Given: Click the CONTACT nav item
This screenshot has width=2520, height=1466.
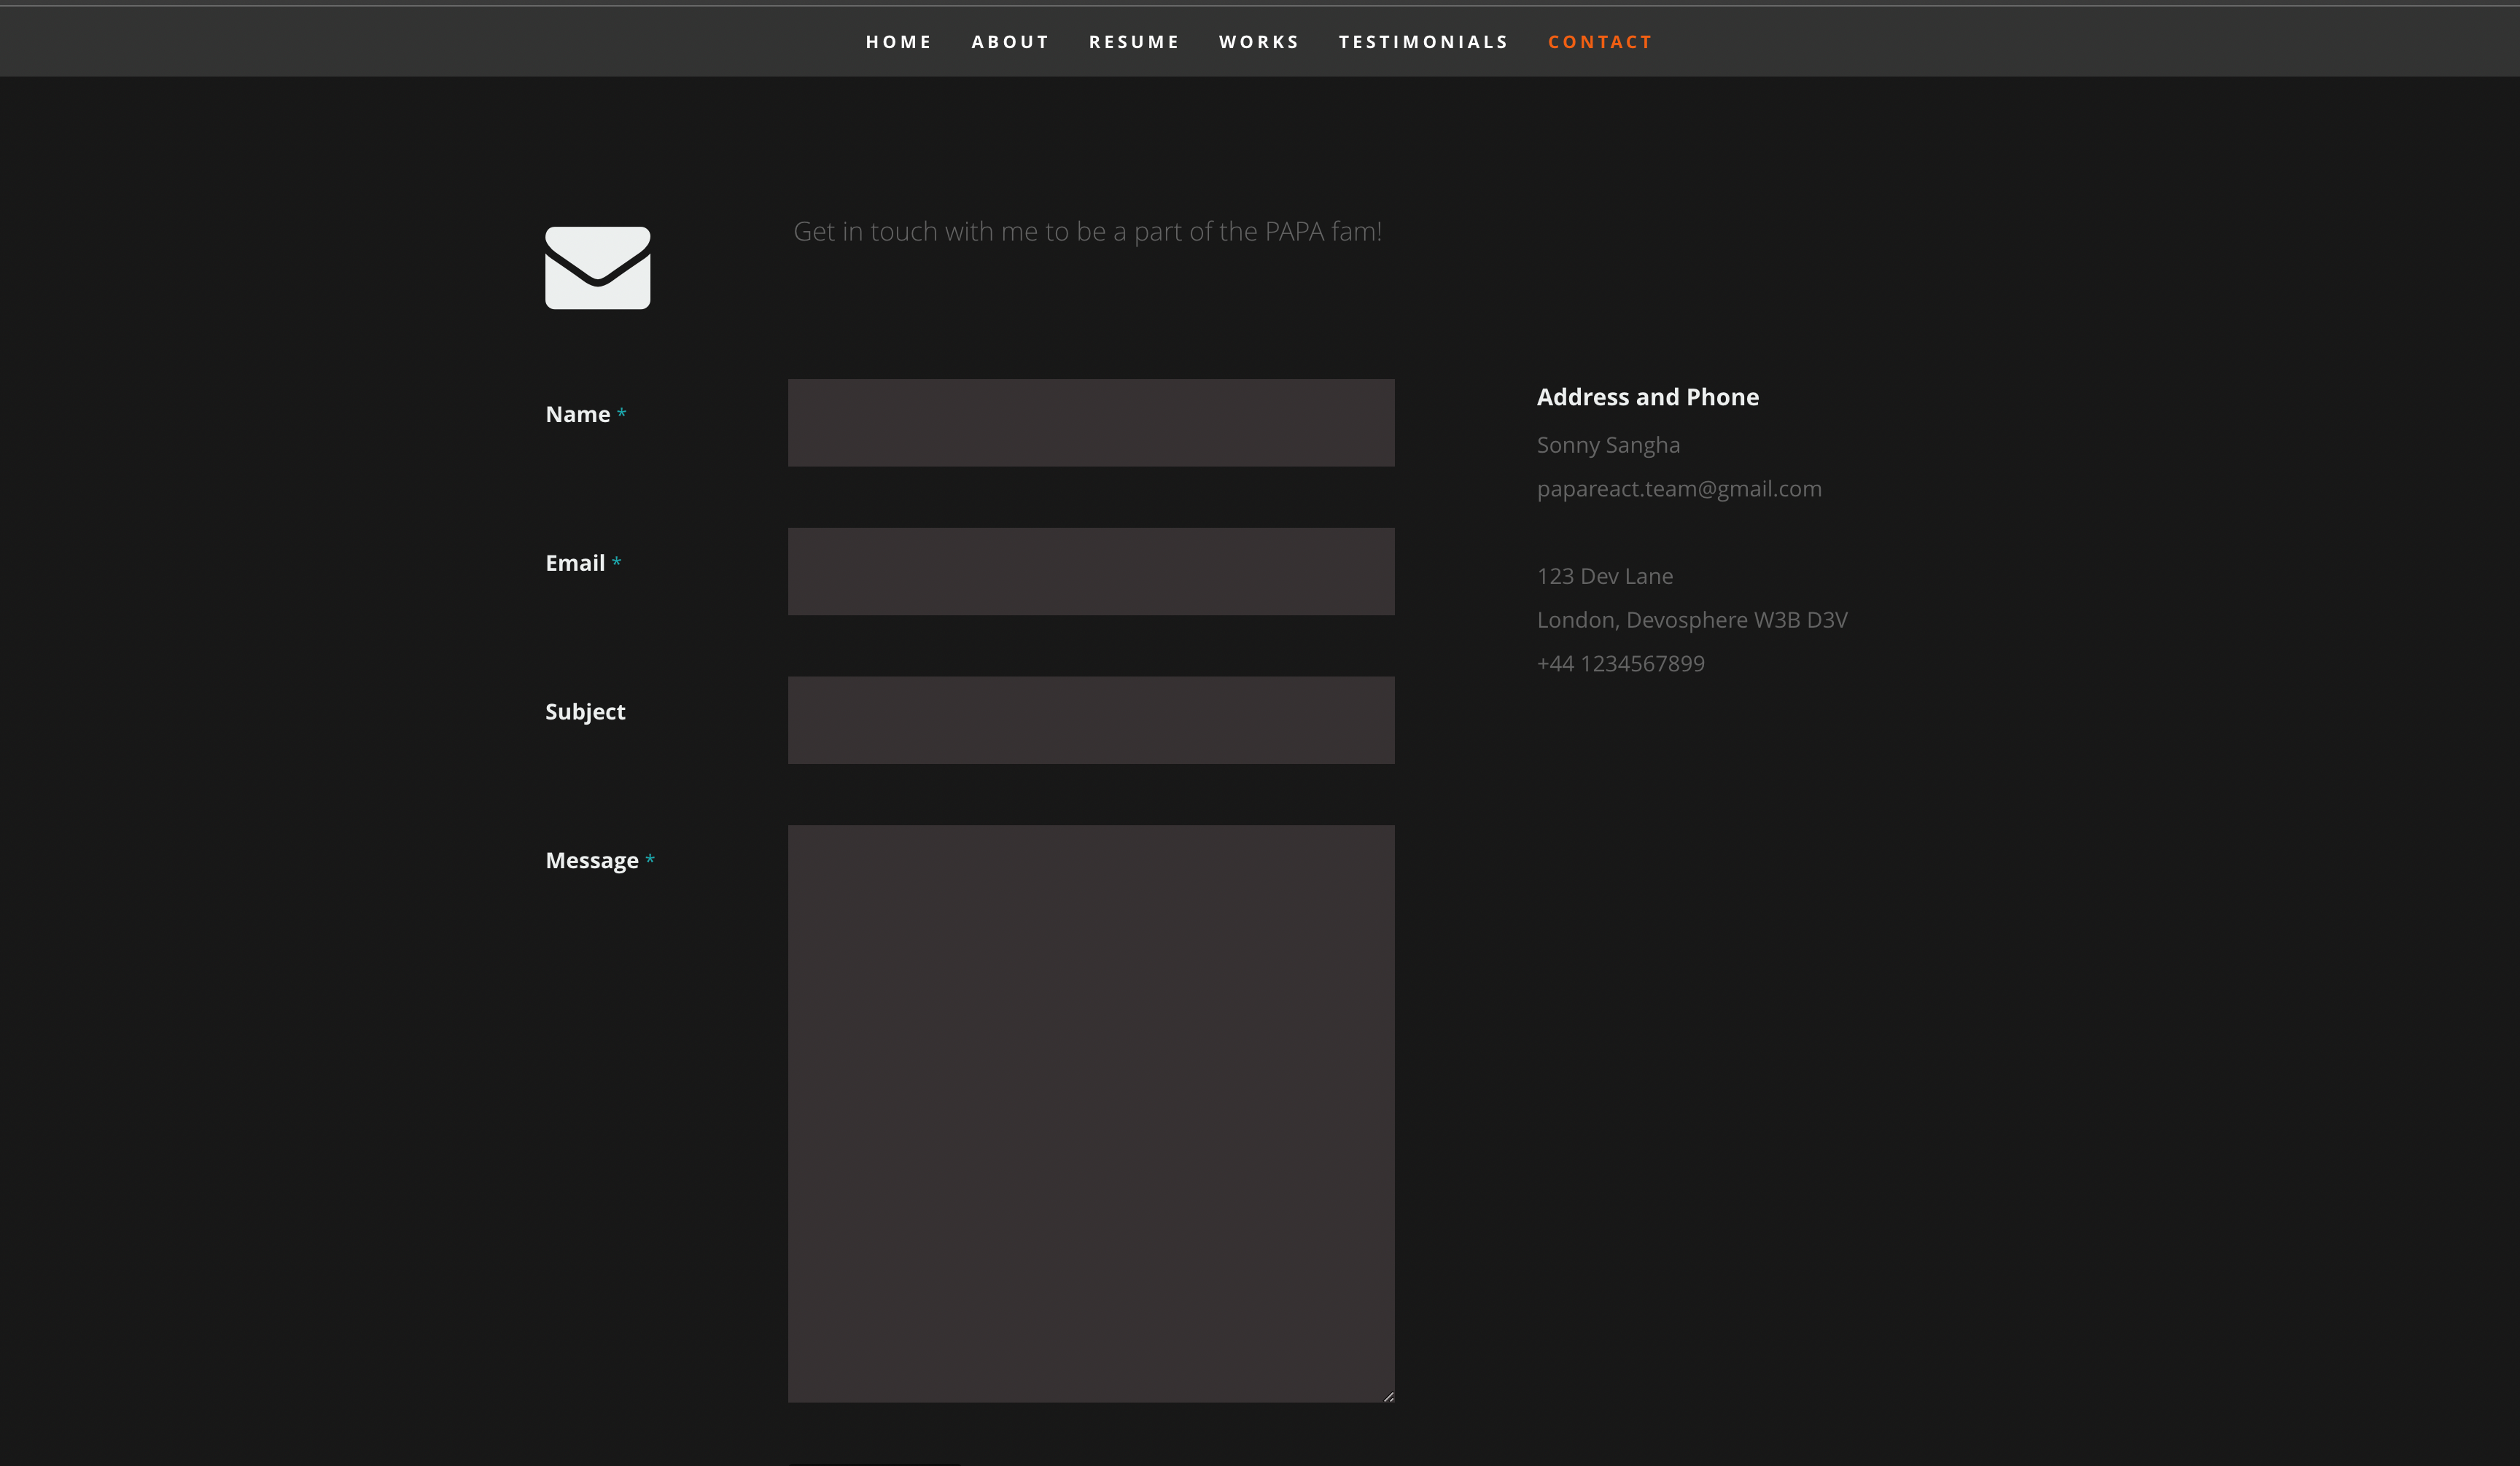Looking at the screenshot, I should click(x=1600, y=42).
